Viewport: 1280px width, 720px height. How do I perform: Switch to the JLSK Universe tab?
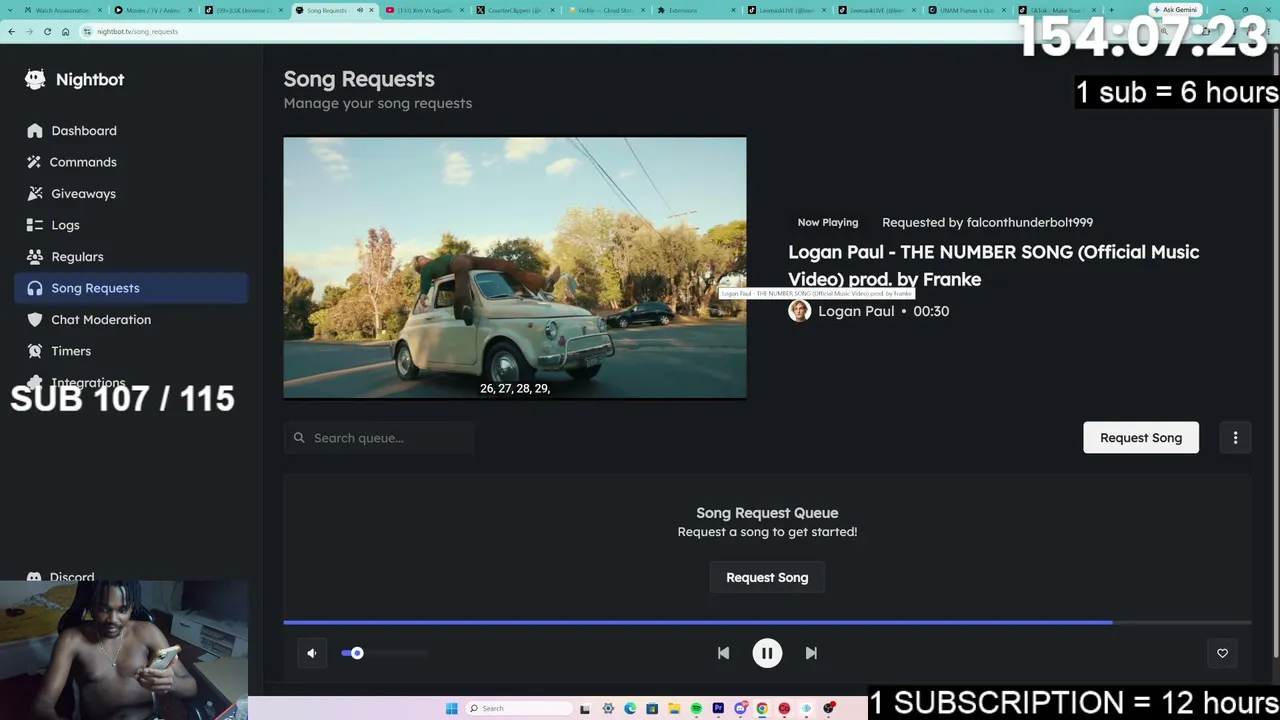242,10
